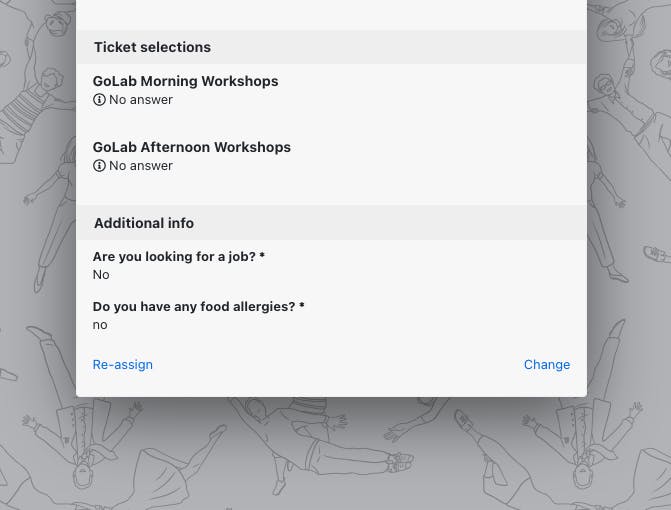The width and height of the screenshot is (671, 510).
Task: Click info icon under GoLab Afternoon Workshops
Action: 99,166
